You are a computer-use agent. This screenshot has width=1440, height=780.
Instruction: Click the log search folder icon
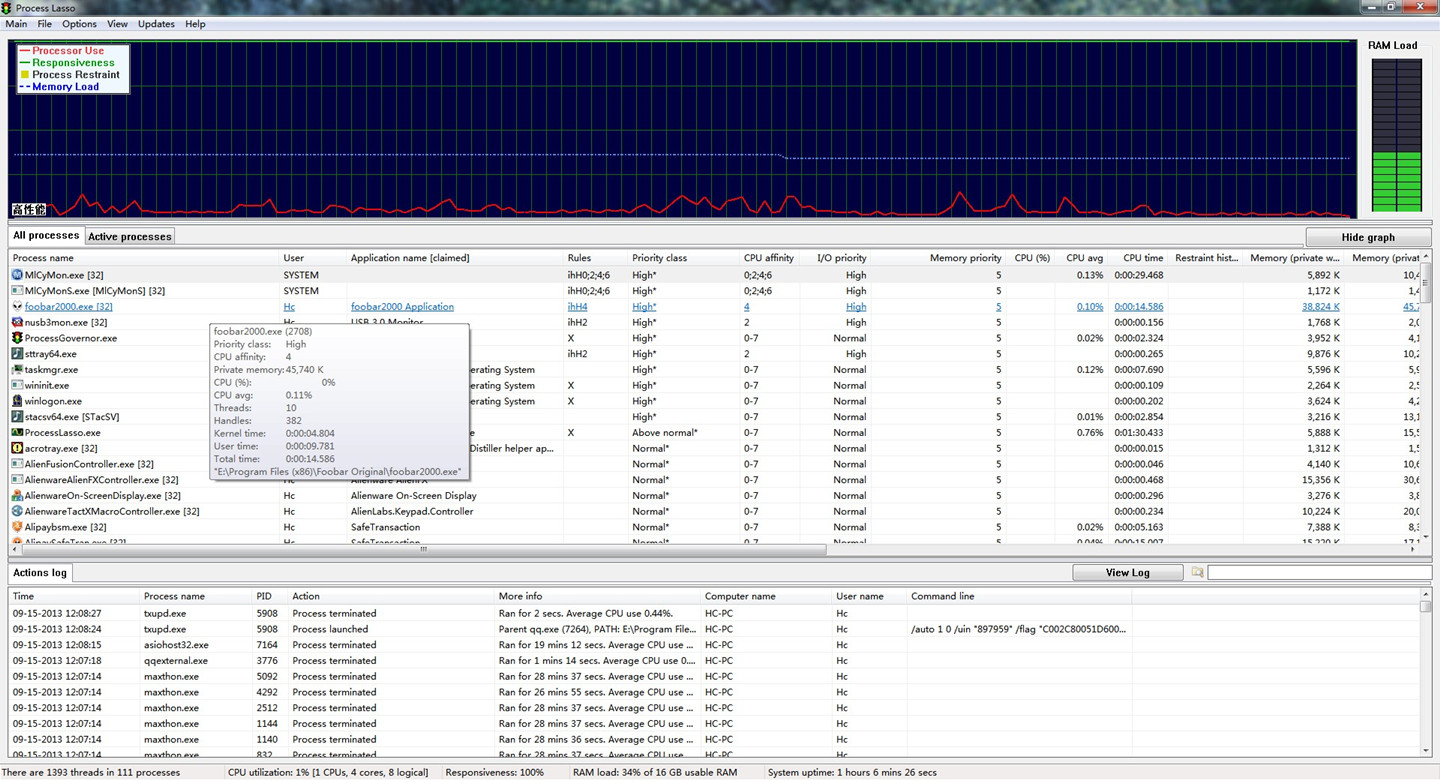1197,573
